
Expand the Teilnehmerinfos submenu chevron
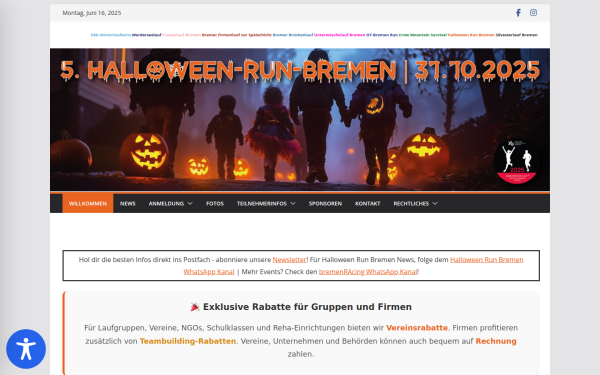tap(293, 204)
